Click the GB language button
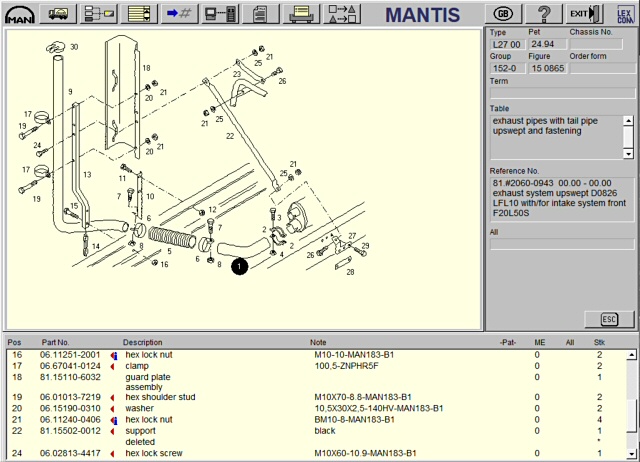 point(503,14)
